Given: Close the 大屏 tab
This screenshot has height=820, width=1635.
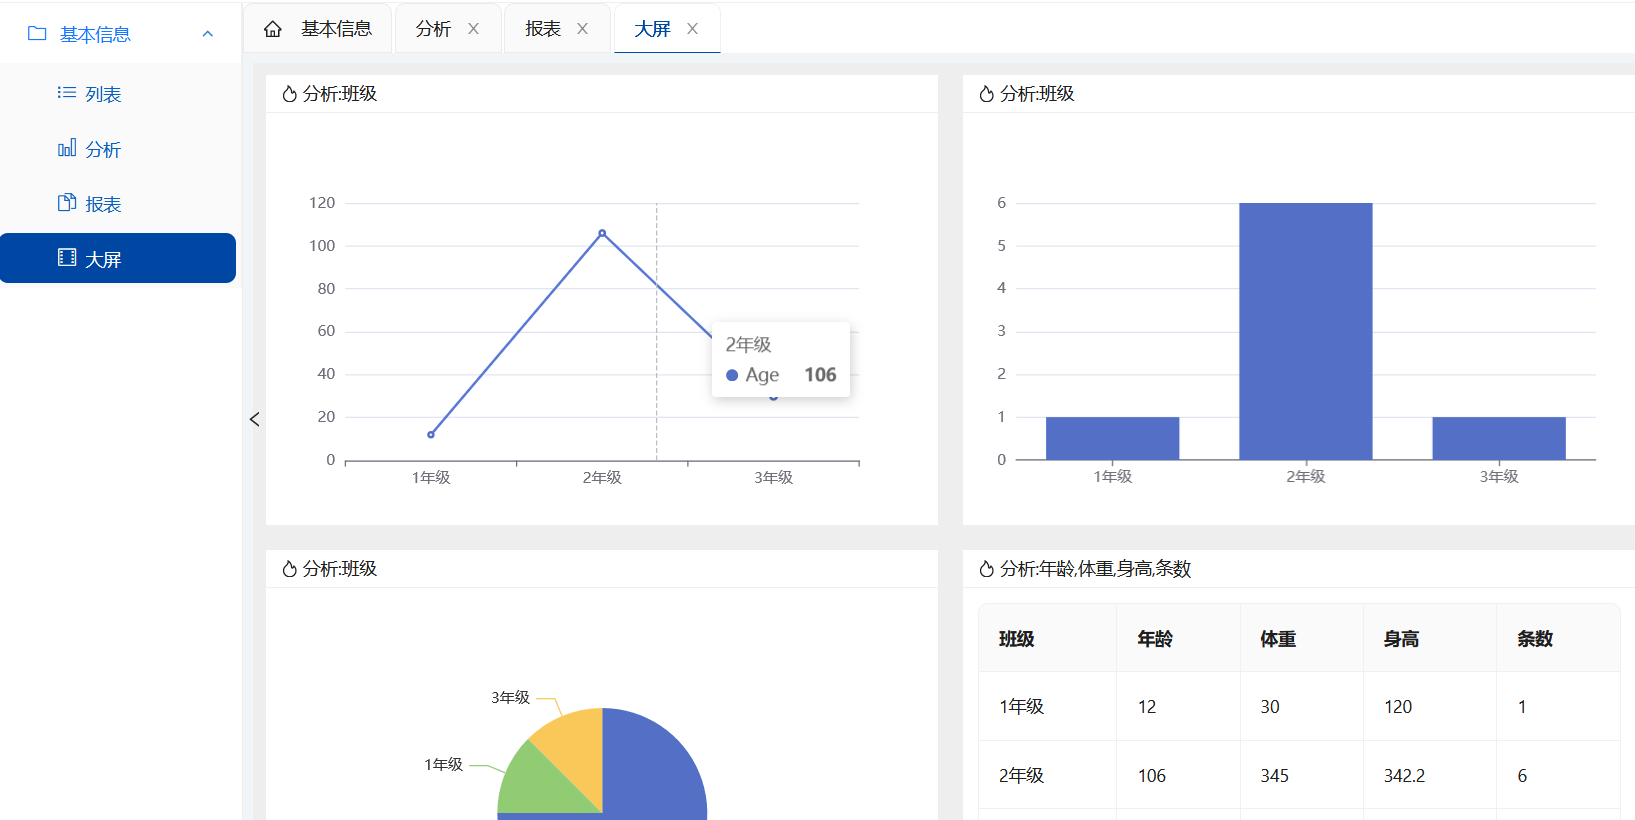Looking at the screenshot, I should 693,29.
